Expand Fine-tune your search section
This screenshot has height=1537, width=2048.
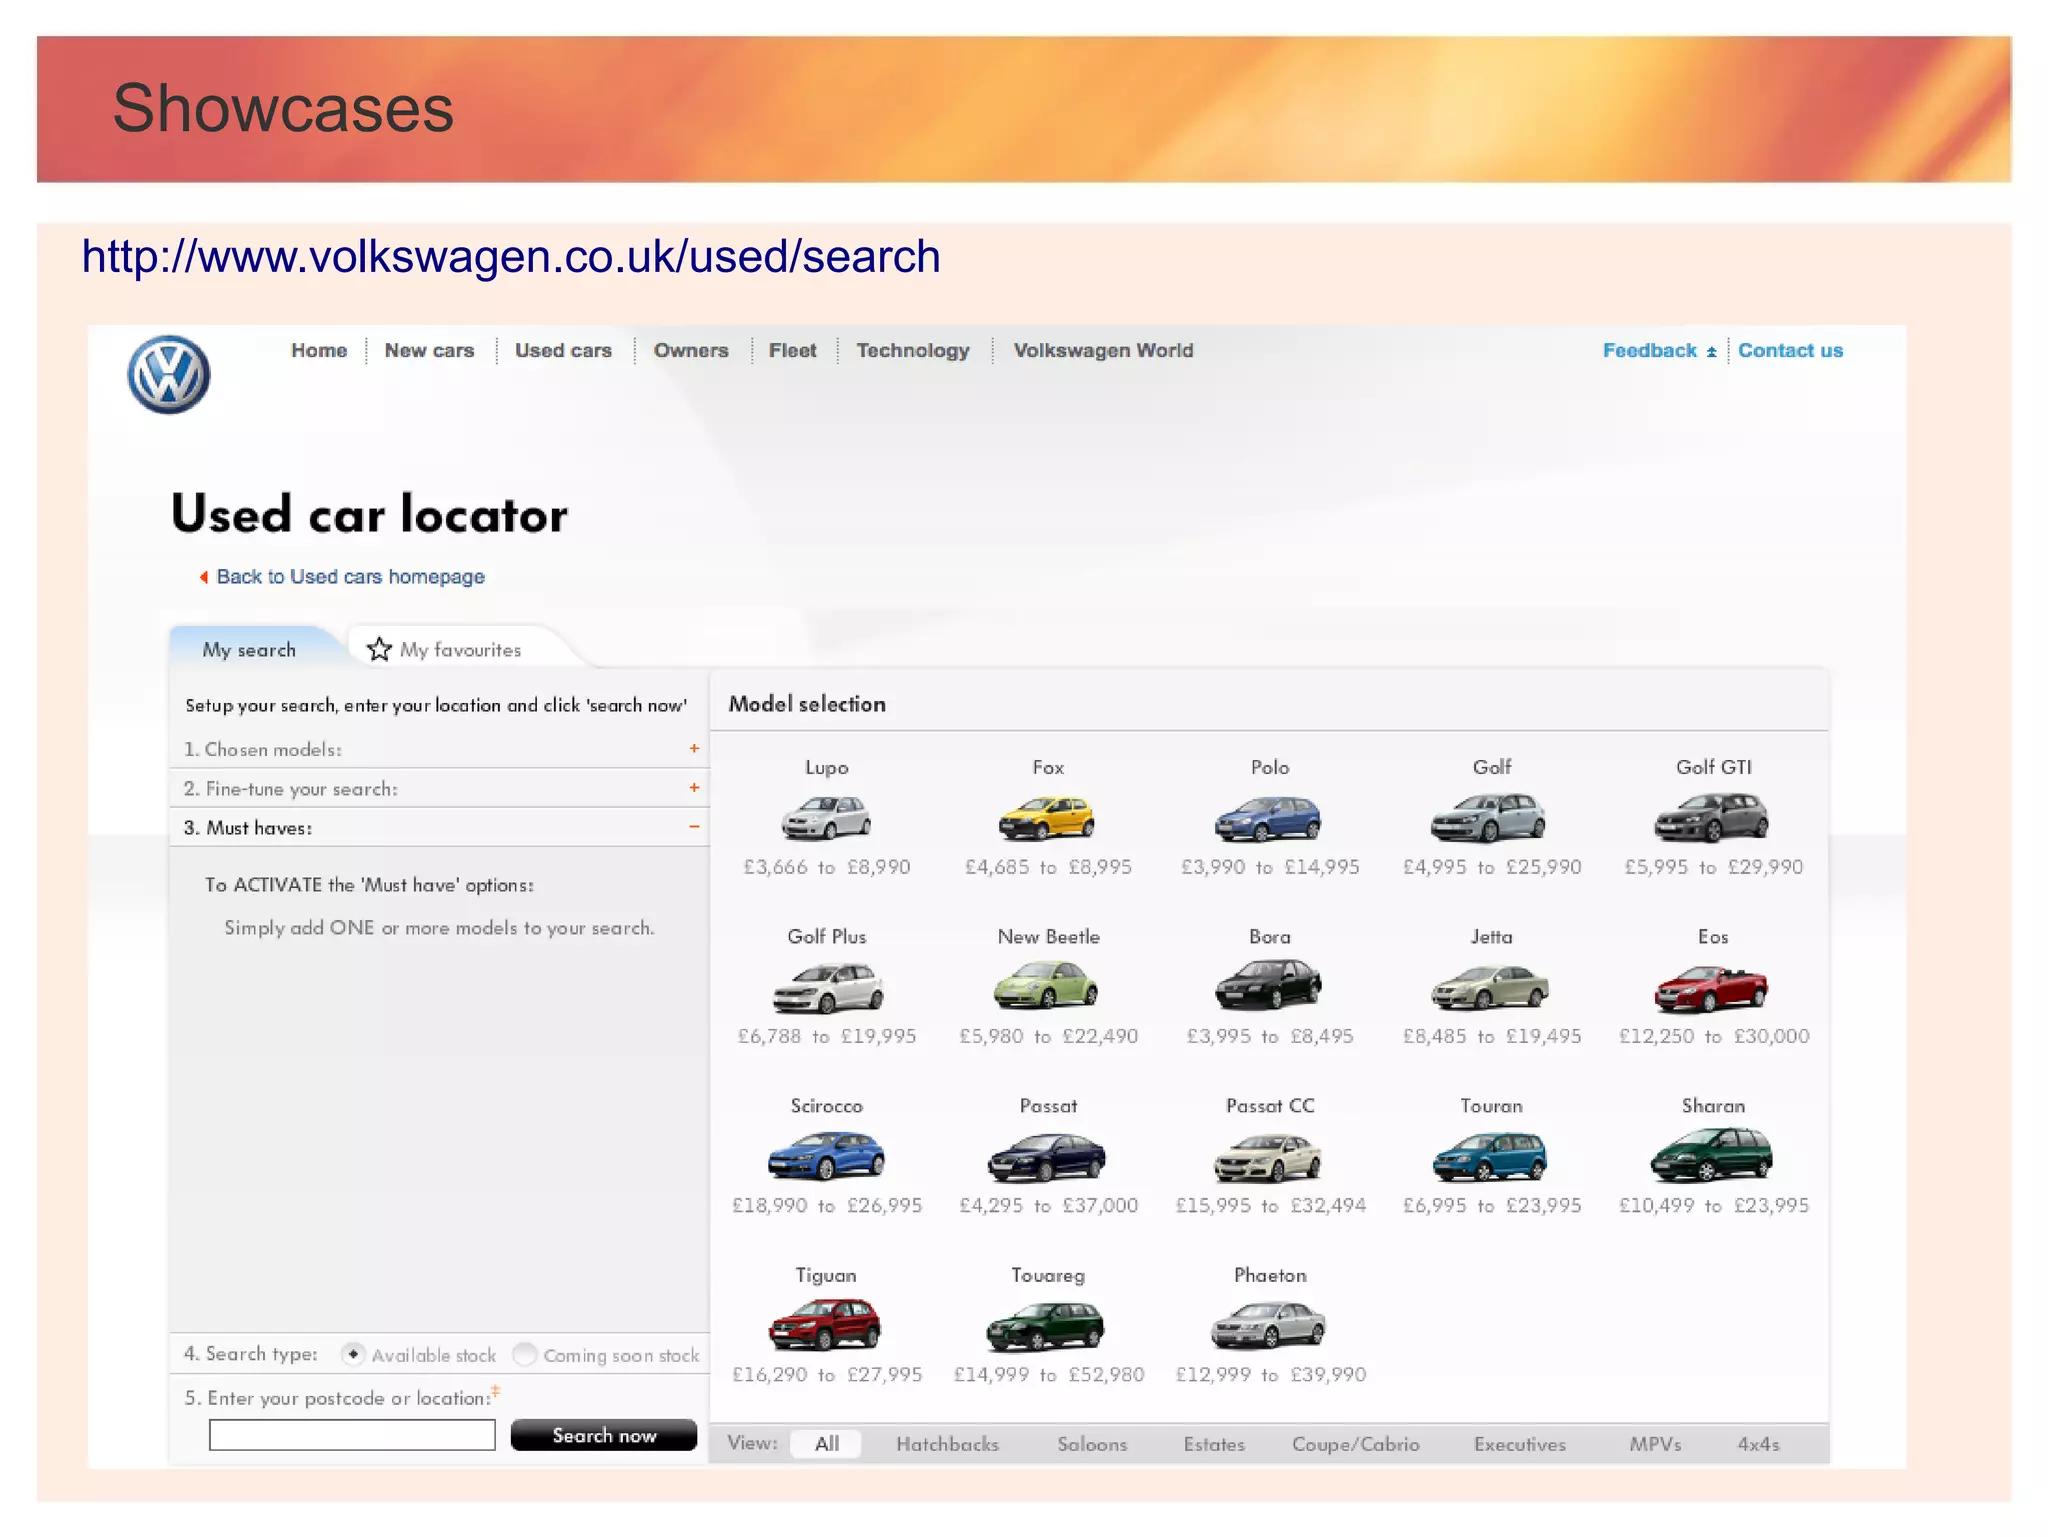click(694, 788)
